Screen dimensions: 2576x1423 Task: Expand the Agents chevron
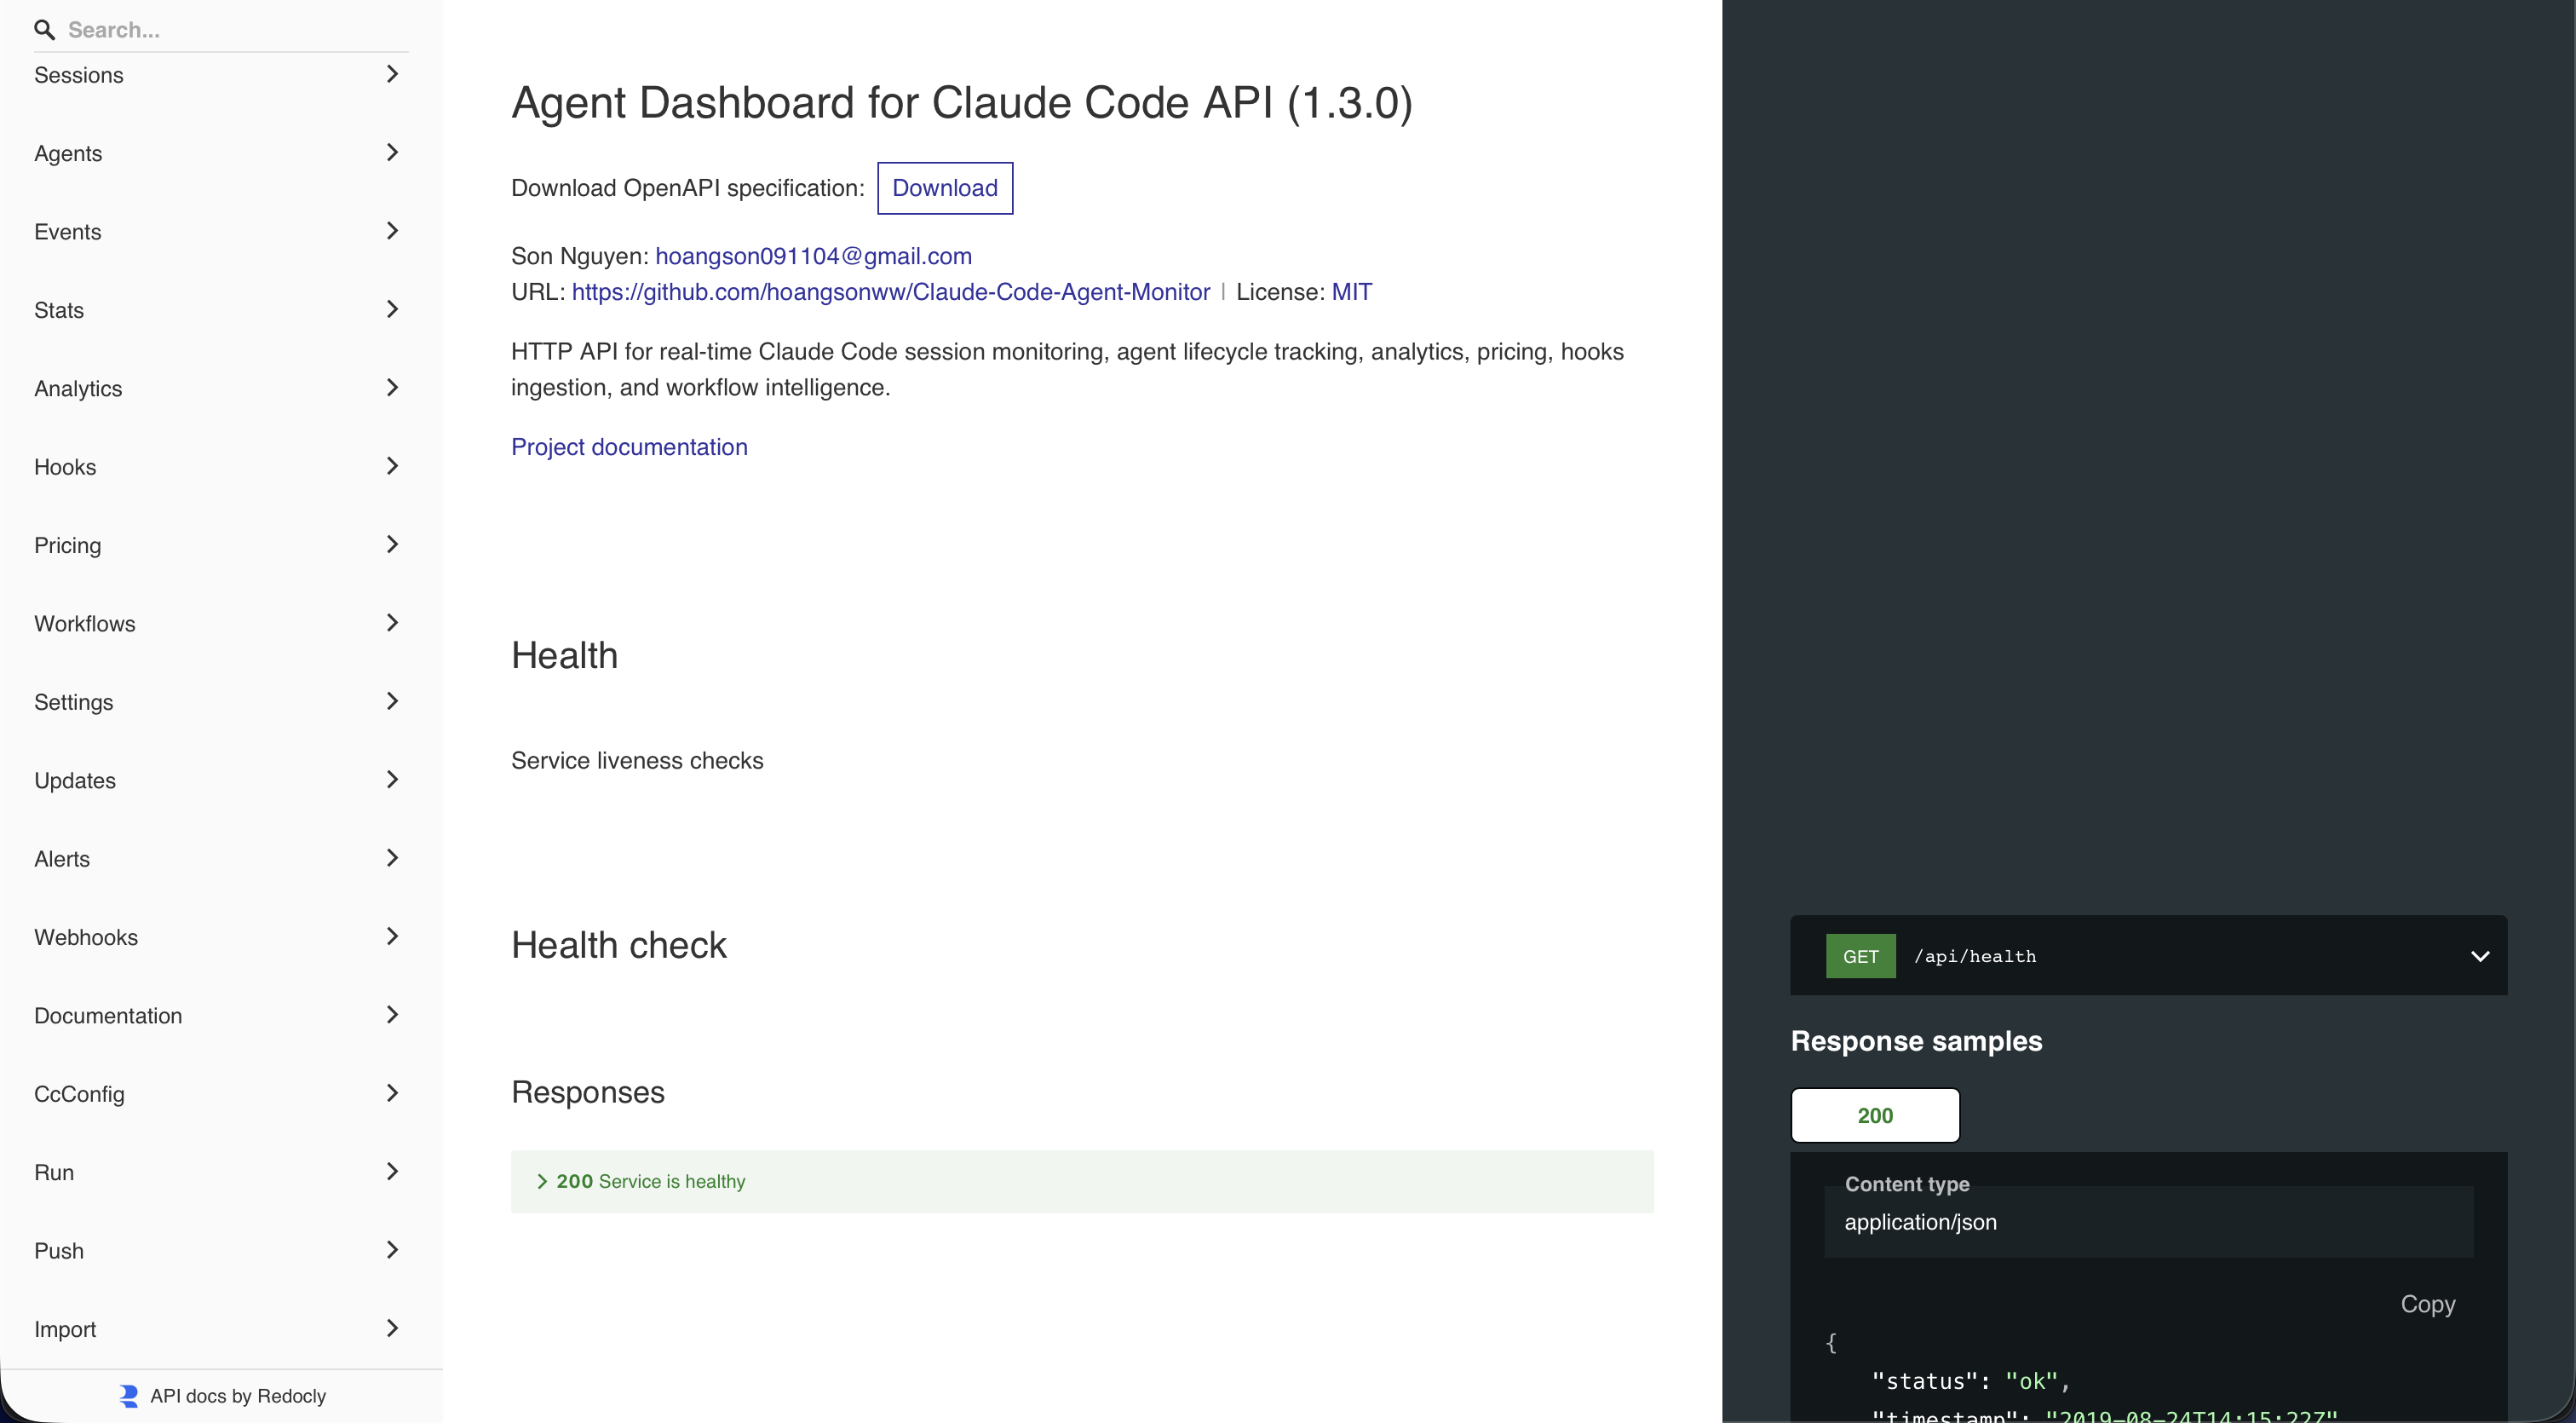pos(392,152)
